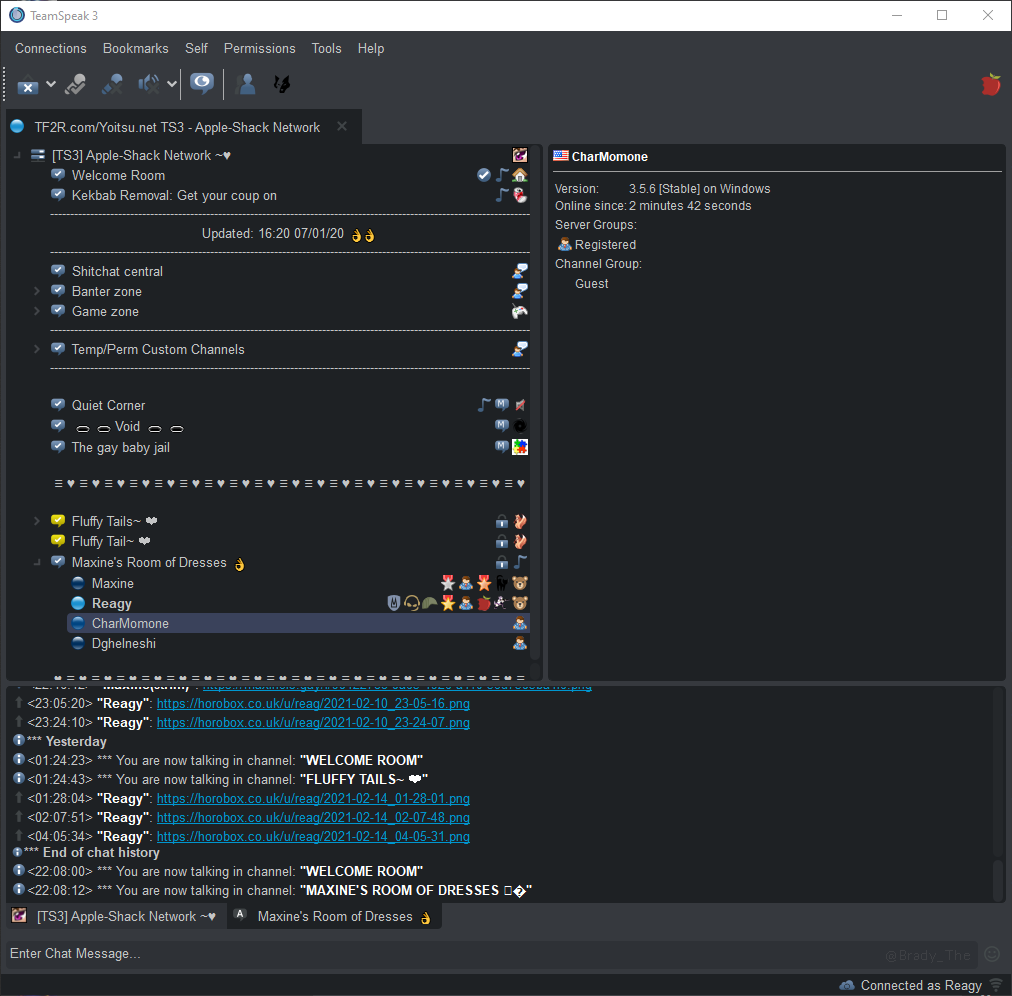This screenshot has height=996, width=1012.
Task: Click the black hole icon on Void
Action: click(x=520, y=425)
